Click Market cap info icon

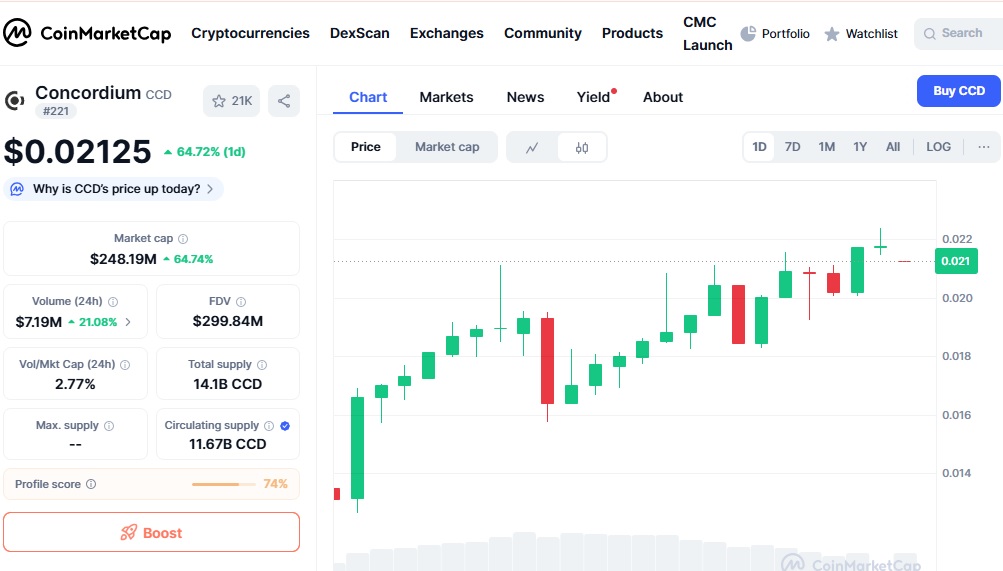click(183, 239)
